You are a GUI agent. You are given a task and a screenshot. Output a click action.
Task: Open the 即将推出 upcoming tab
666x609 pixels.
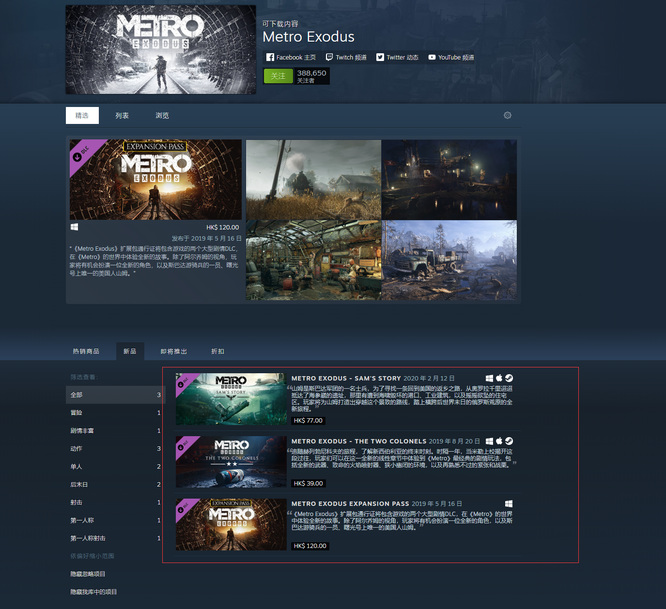click(174, 351)
